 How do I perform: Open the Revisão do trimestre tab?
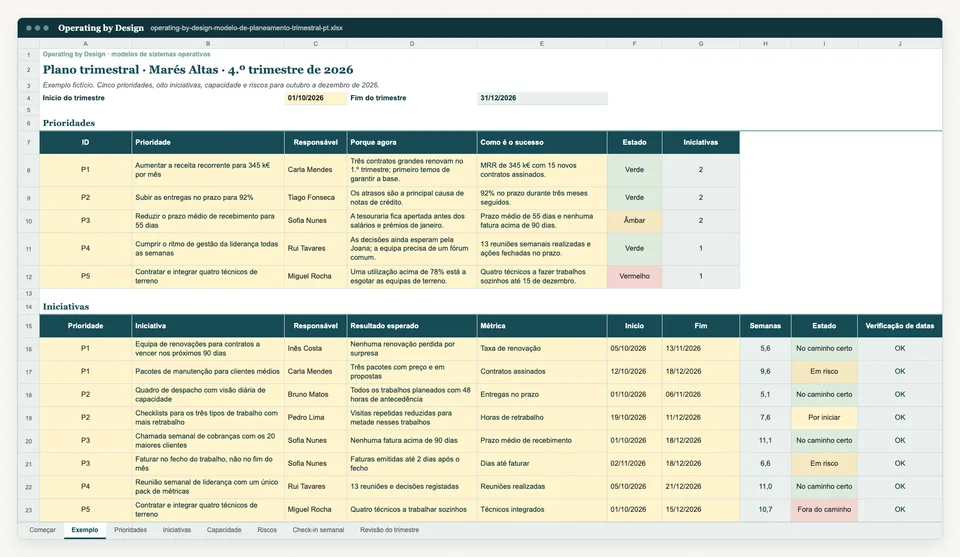coord(389,530)
